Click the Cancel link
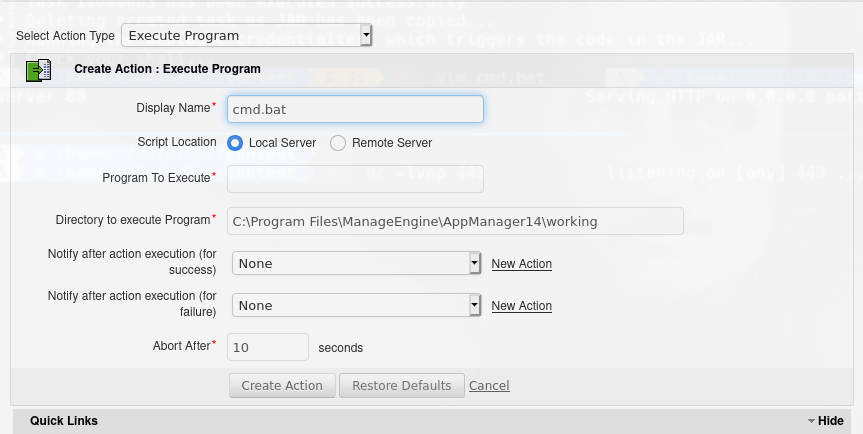This screenshot has height=434, width=863. point(489,386)
